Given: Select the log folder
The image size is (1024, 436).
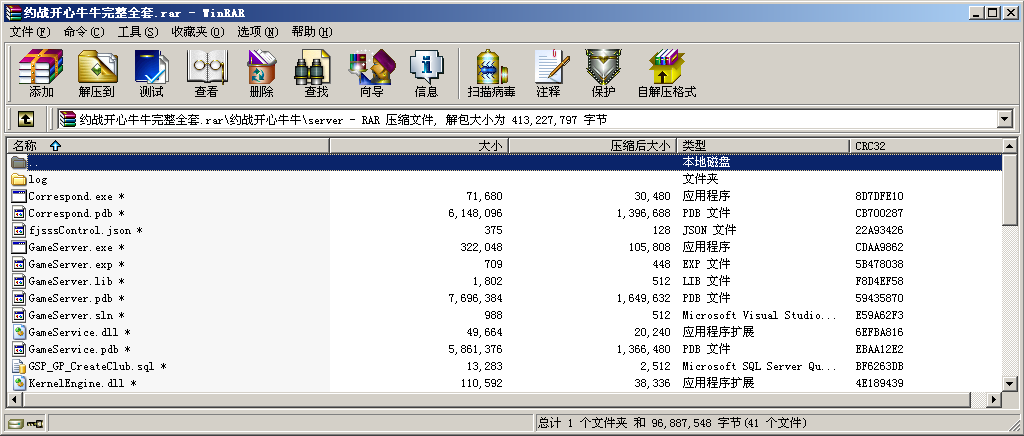Looking at the screenshot, I should [38, 179].
